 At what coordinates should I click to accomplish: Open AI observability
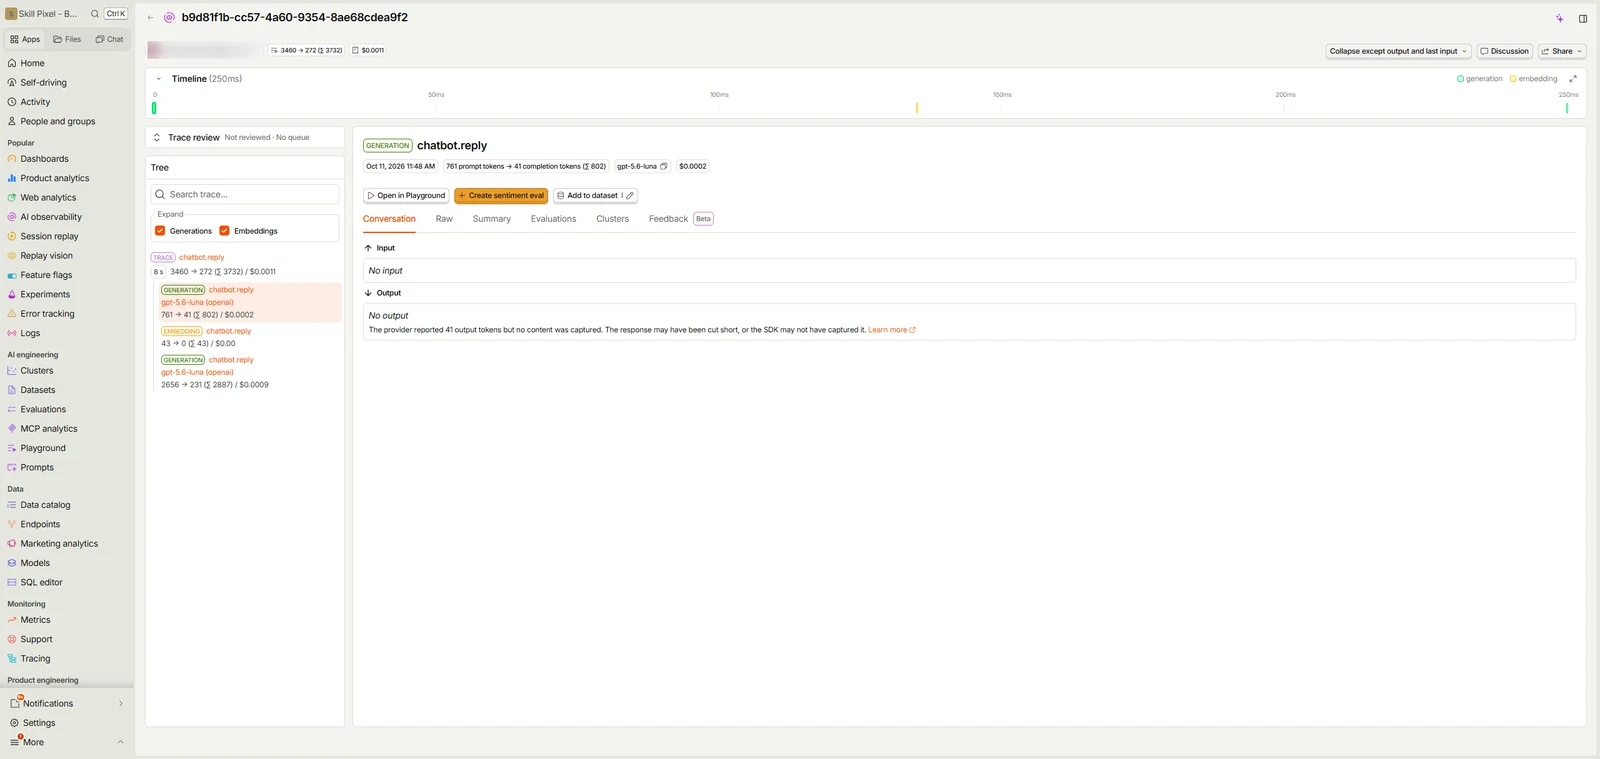pyautogui.click(x=51, y=217)
